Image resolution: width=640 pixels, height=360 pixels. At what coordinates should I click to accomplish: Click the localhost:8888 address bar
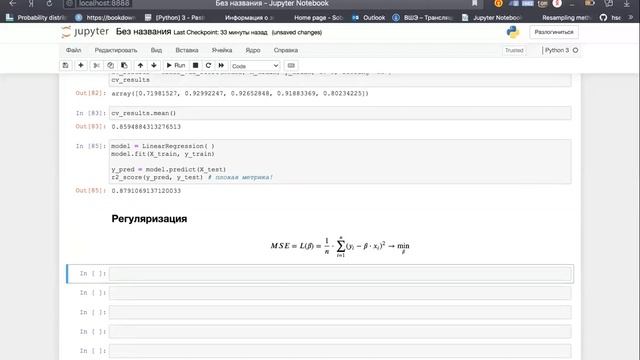click(x=104, y=3)
